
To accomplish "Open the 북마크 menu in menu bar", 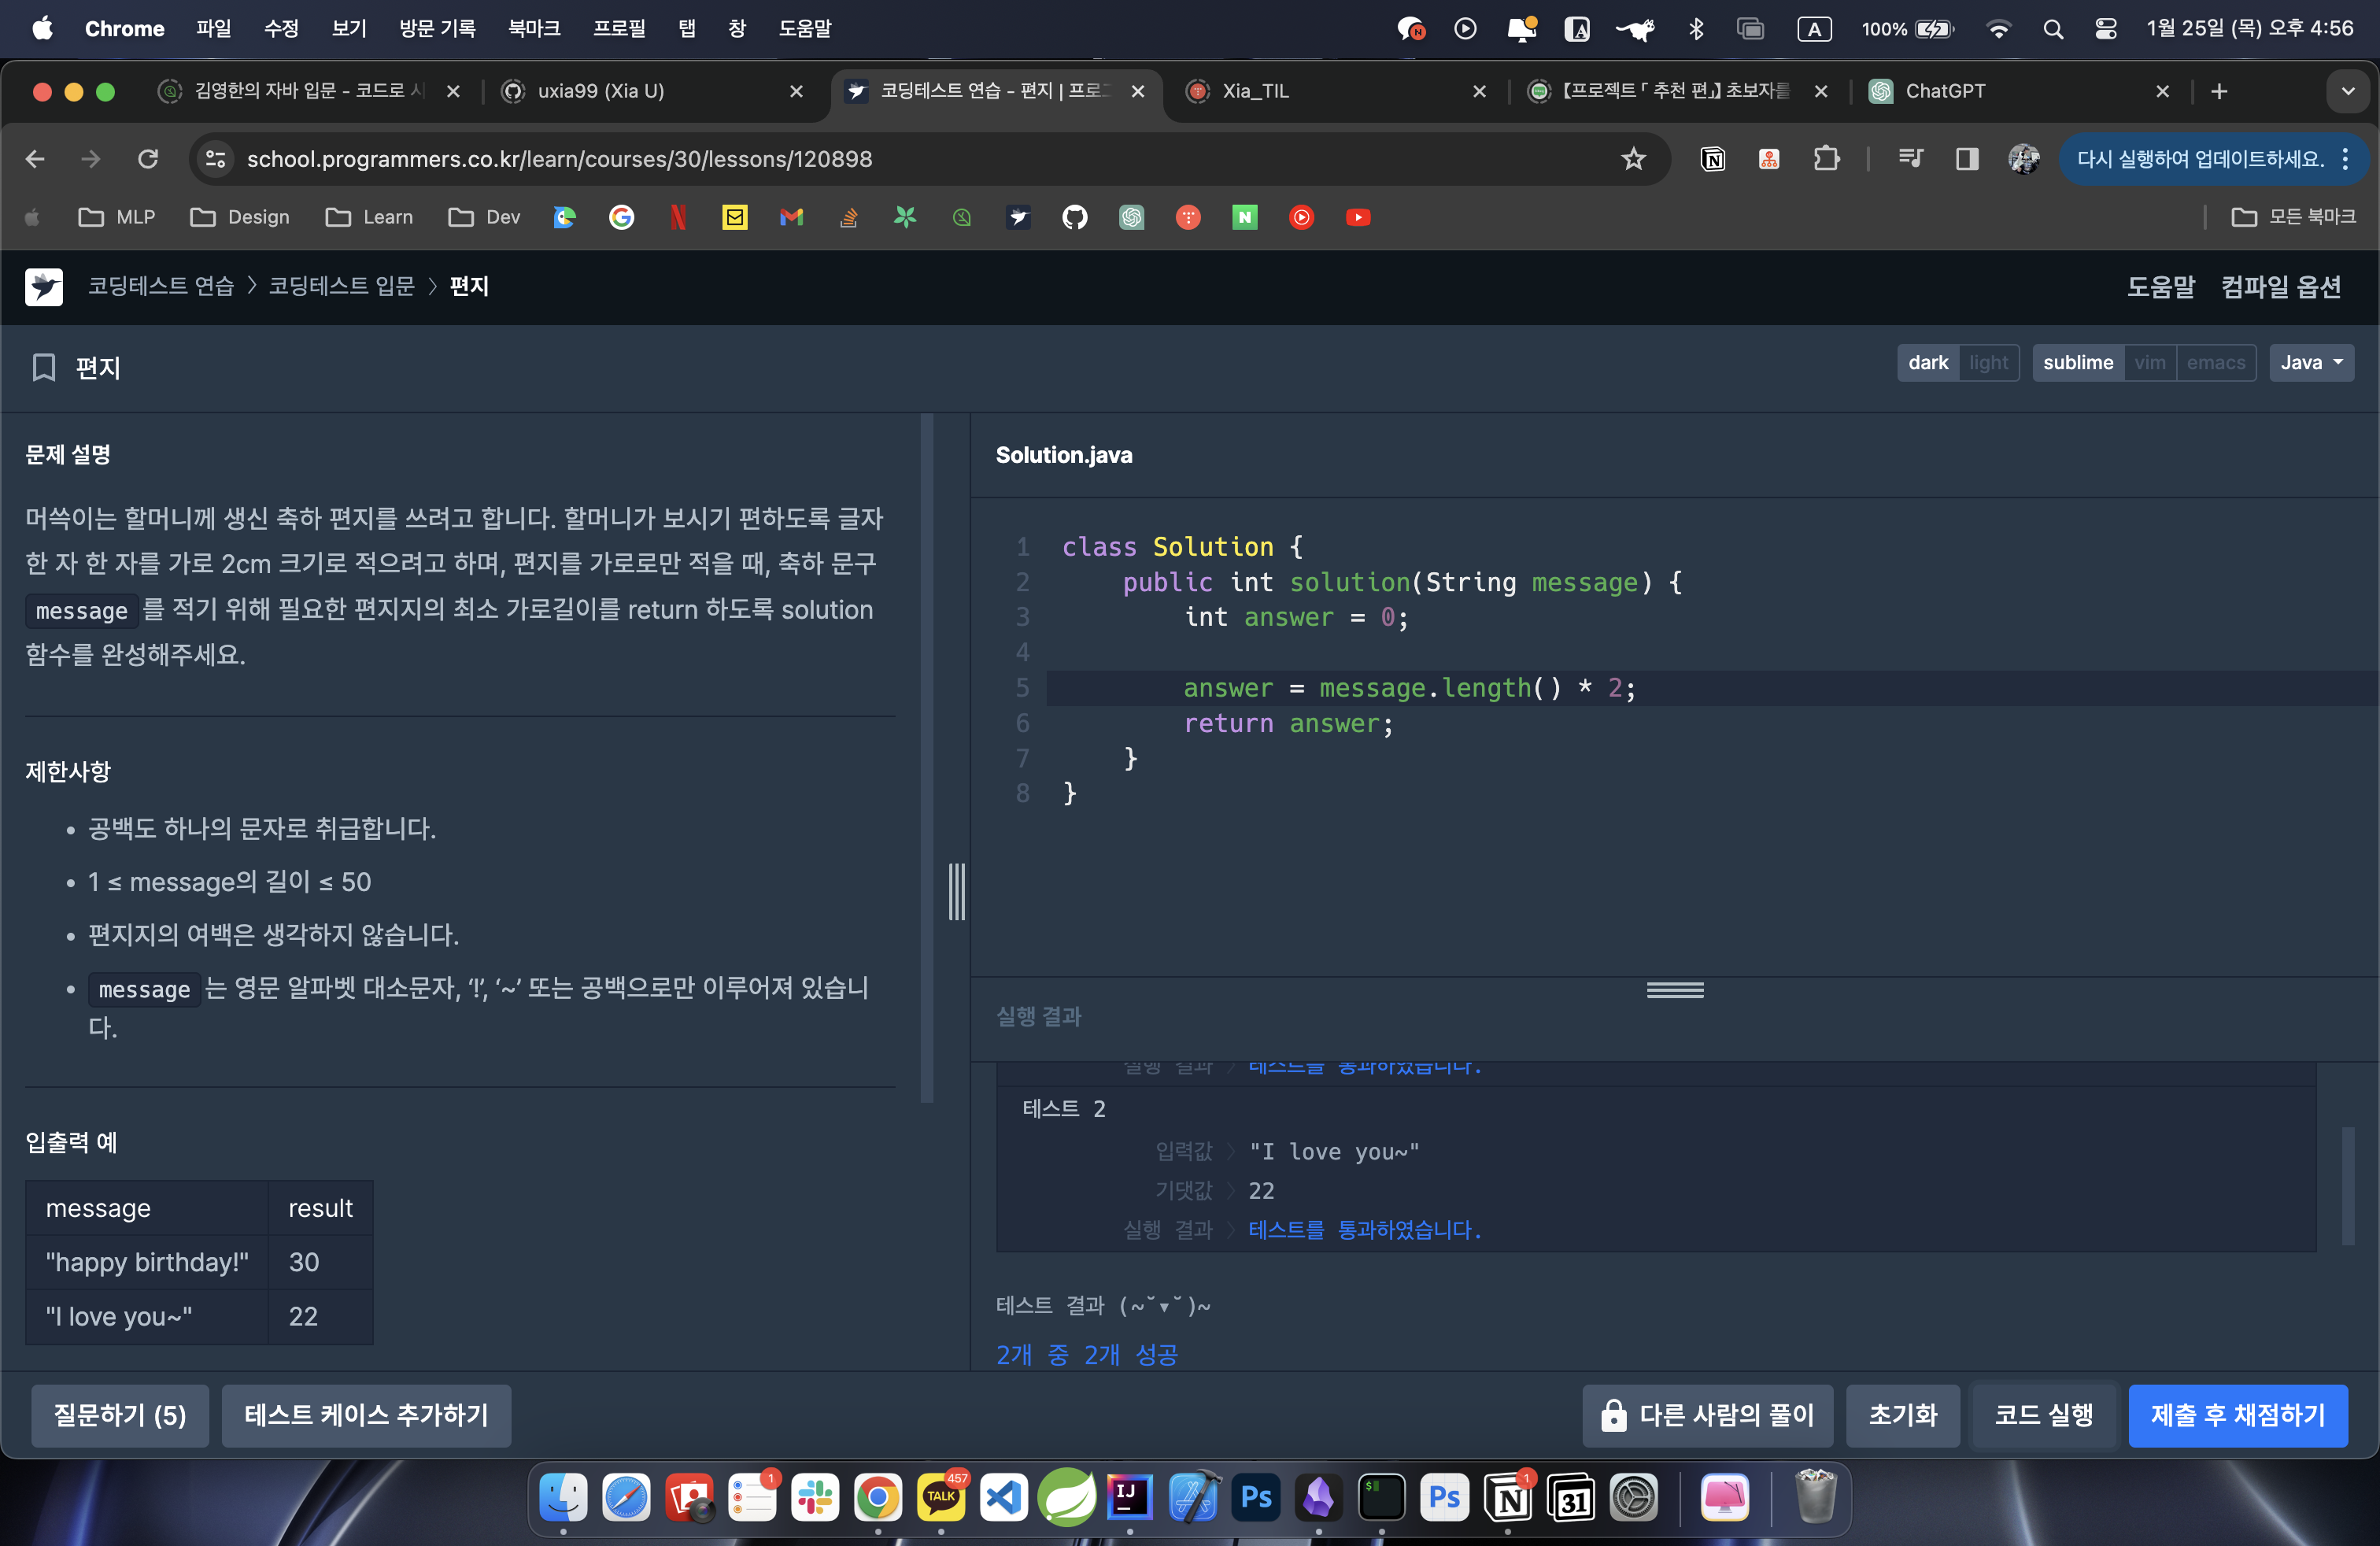I will tap(533, 28).
